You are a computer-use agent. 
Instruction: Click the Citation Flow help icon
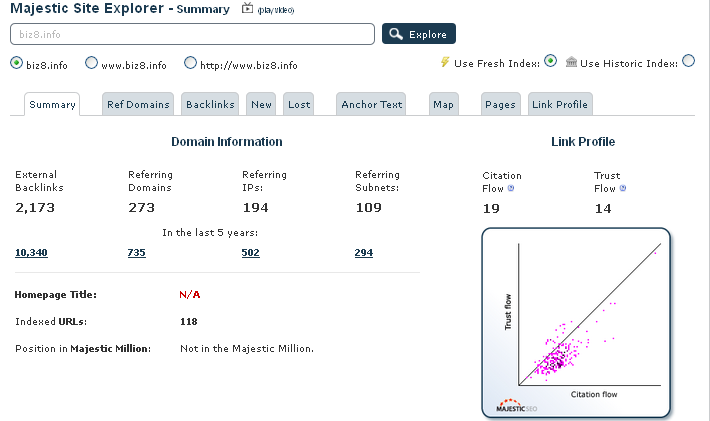click(x=511, y=188)
